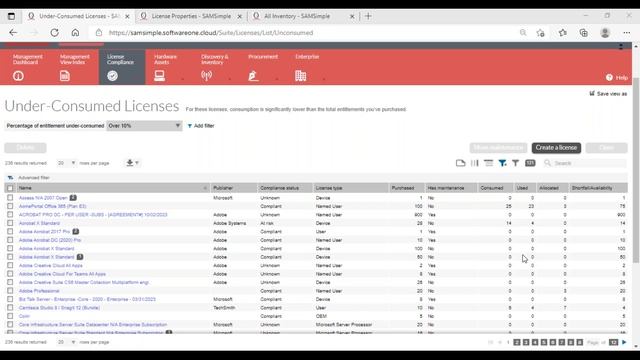Screen dimensions: 640x360
Task: Click browser back arrow
Action: coord(13,33)
